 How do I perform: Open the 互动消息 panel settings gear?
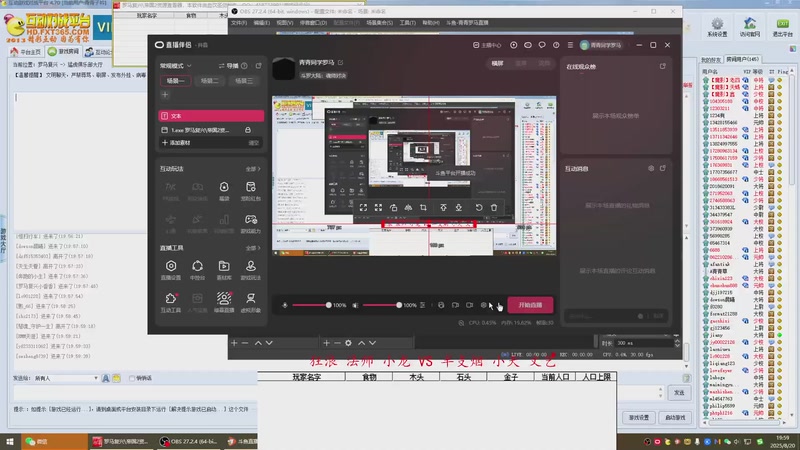click(x=651, y=168)
